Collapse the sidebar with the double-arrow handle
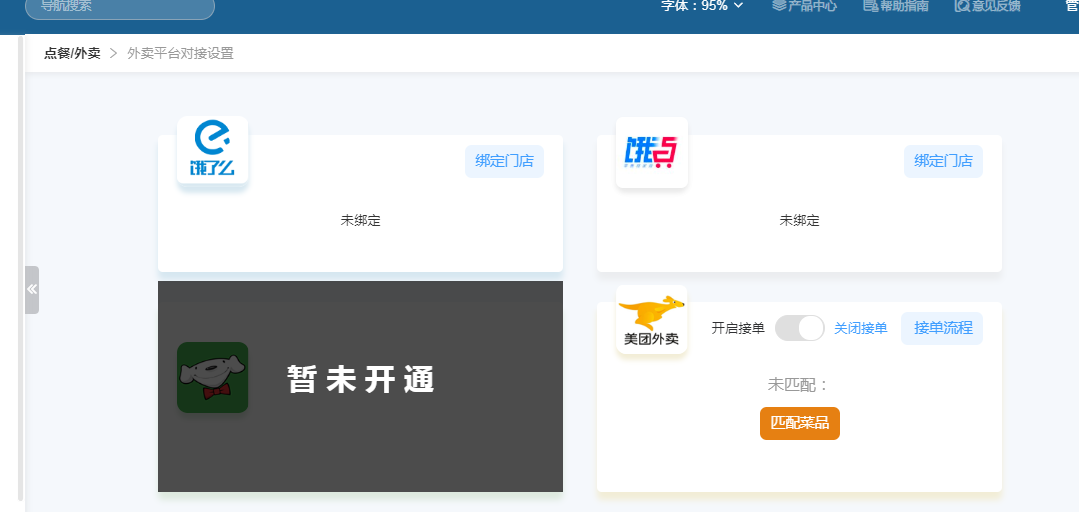Image resolution: width=1079 pixels, height=512 pixels. (x=32, y=289)
